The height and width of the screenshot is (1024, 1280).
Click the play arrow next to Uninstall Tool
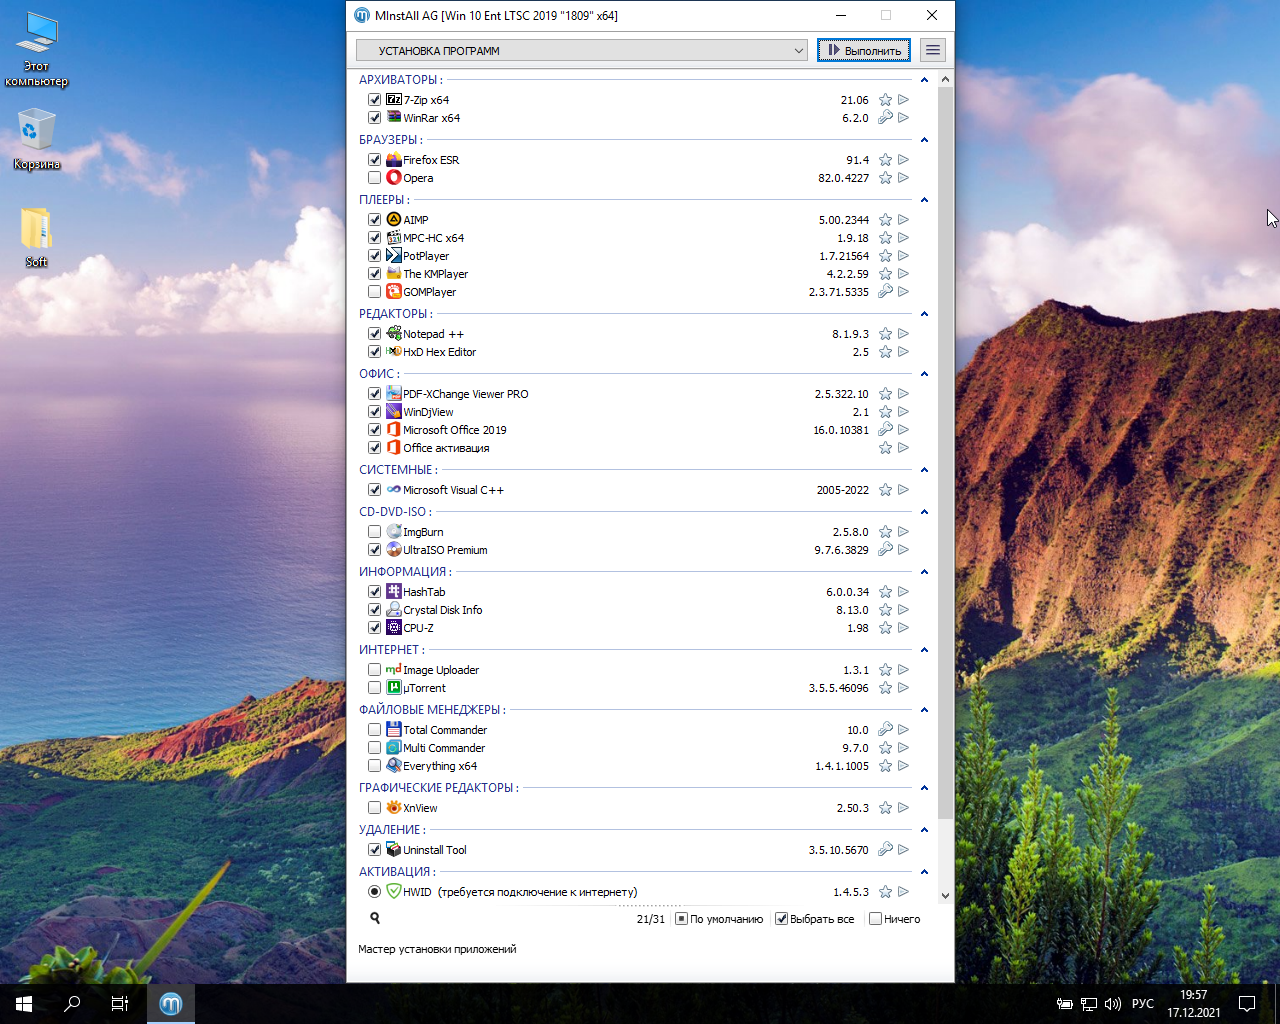pos(903,850)
